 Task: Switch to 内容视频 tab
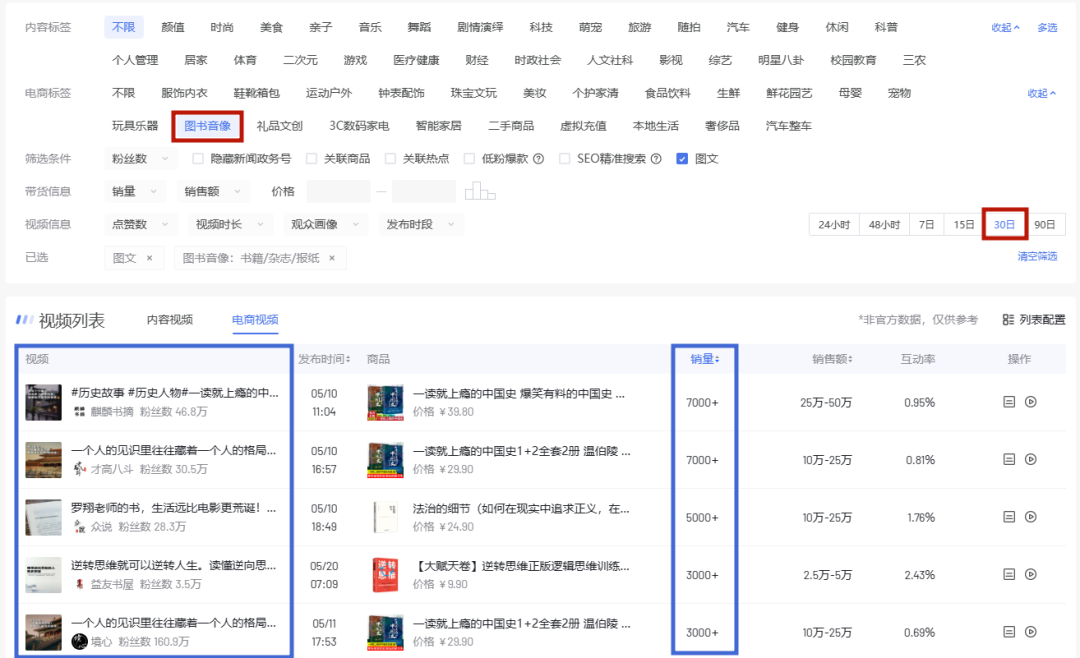click(x=169, y=320)
